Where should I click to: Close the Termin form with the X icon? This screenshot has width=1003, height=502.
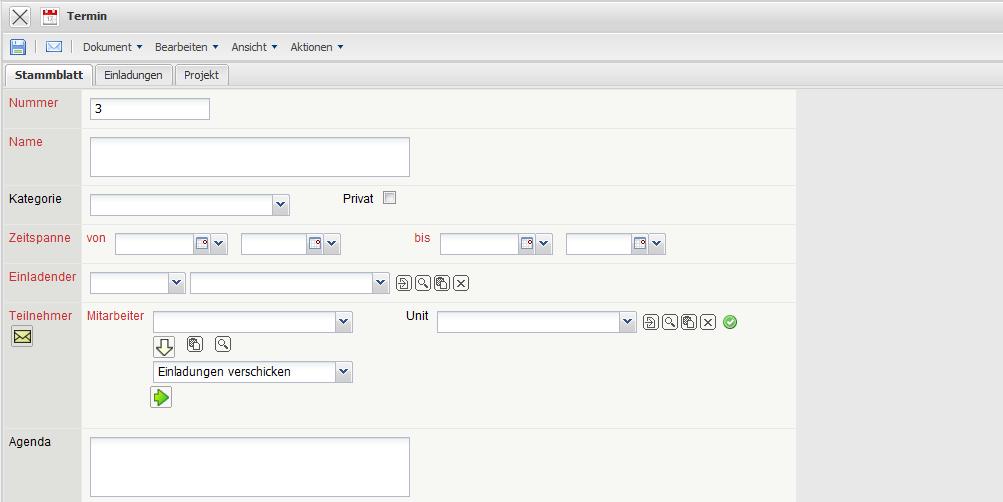click(x=20, y=17)
